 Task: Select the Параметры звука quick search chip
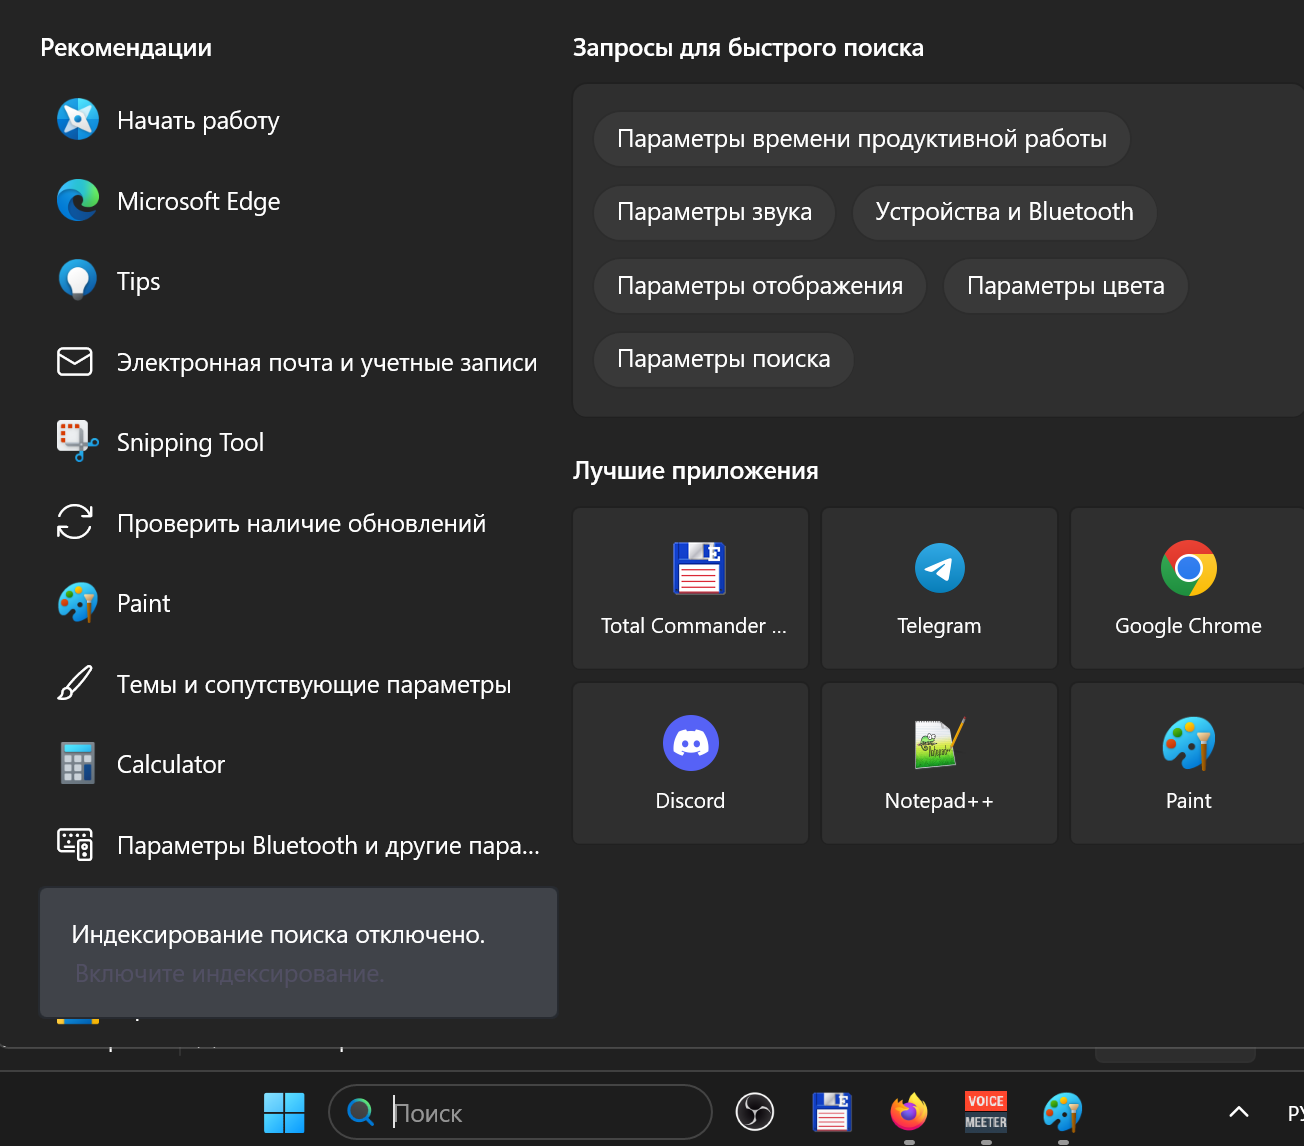[x=714, y=212]
